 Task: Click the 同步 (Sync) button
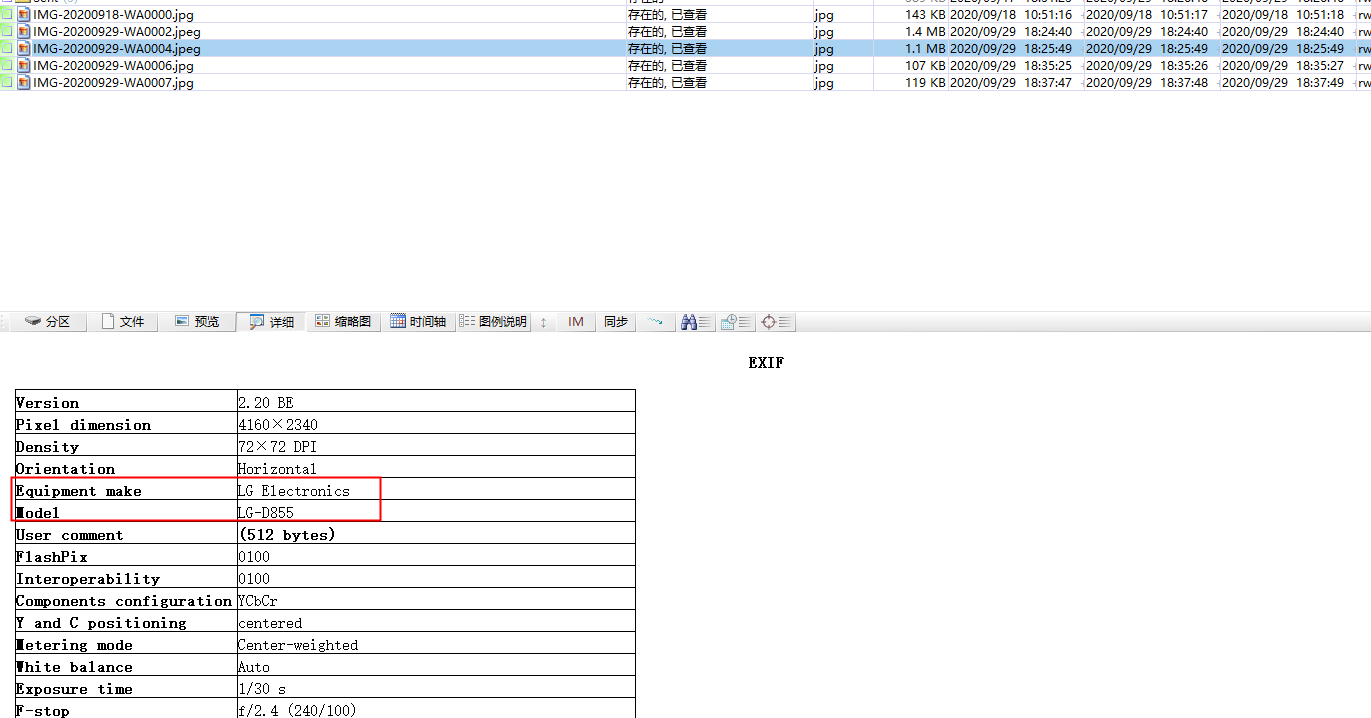tap(616, 321)
